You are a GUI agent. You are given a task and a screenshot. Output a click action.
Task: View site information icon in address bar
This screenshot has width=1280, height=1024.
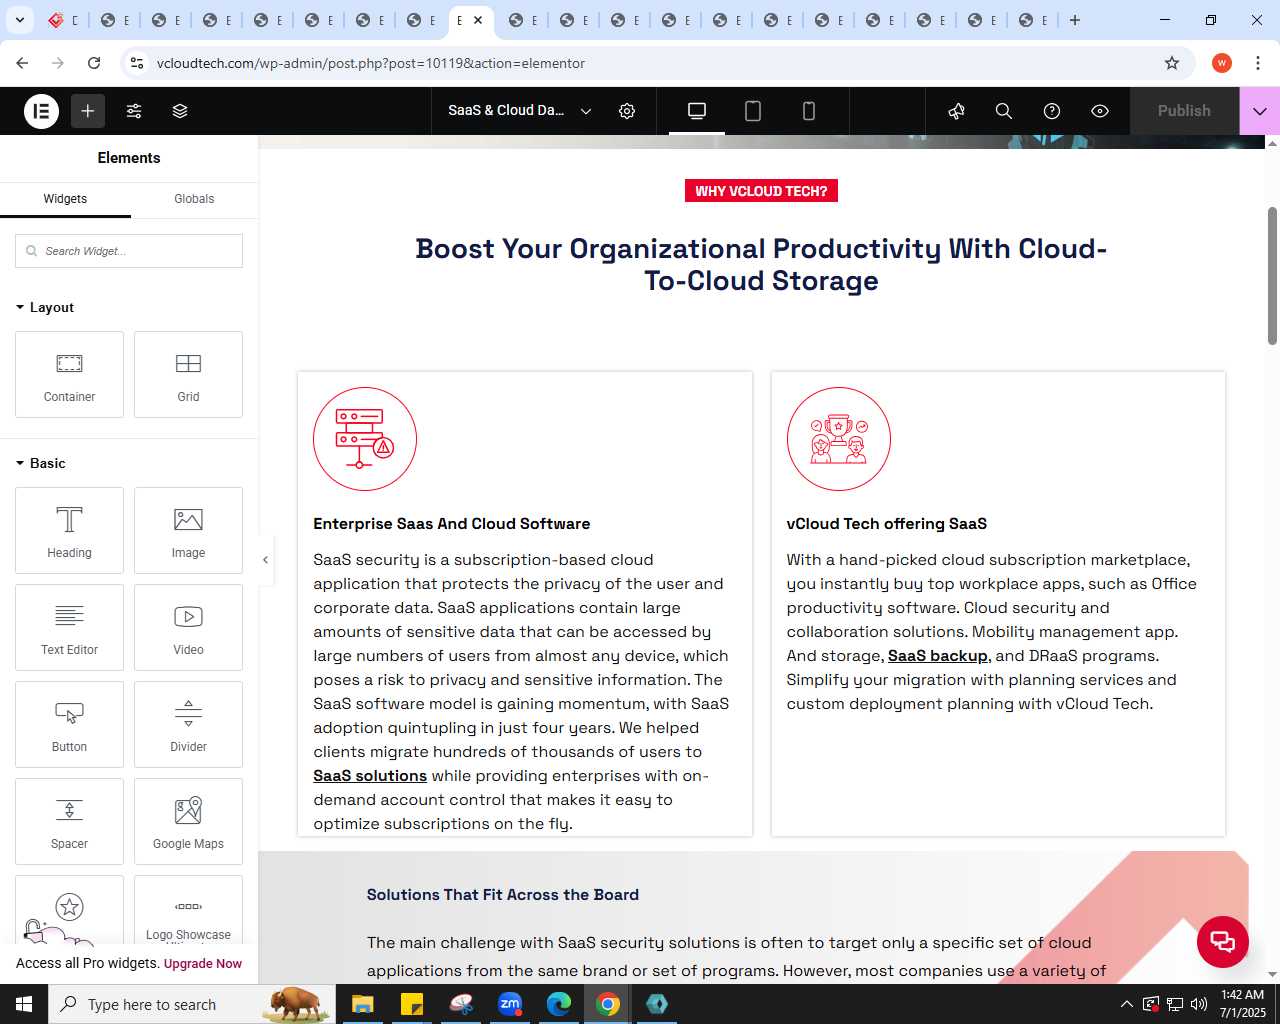tap(137, 63)
